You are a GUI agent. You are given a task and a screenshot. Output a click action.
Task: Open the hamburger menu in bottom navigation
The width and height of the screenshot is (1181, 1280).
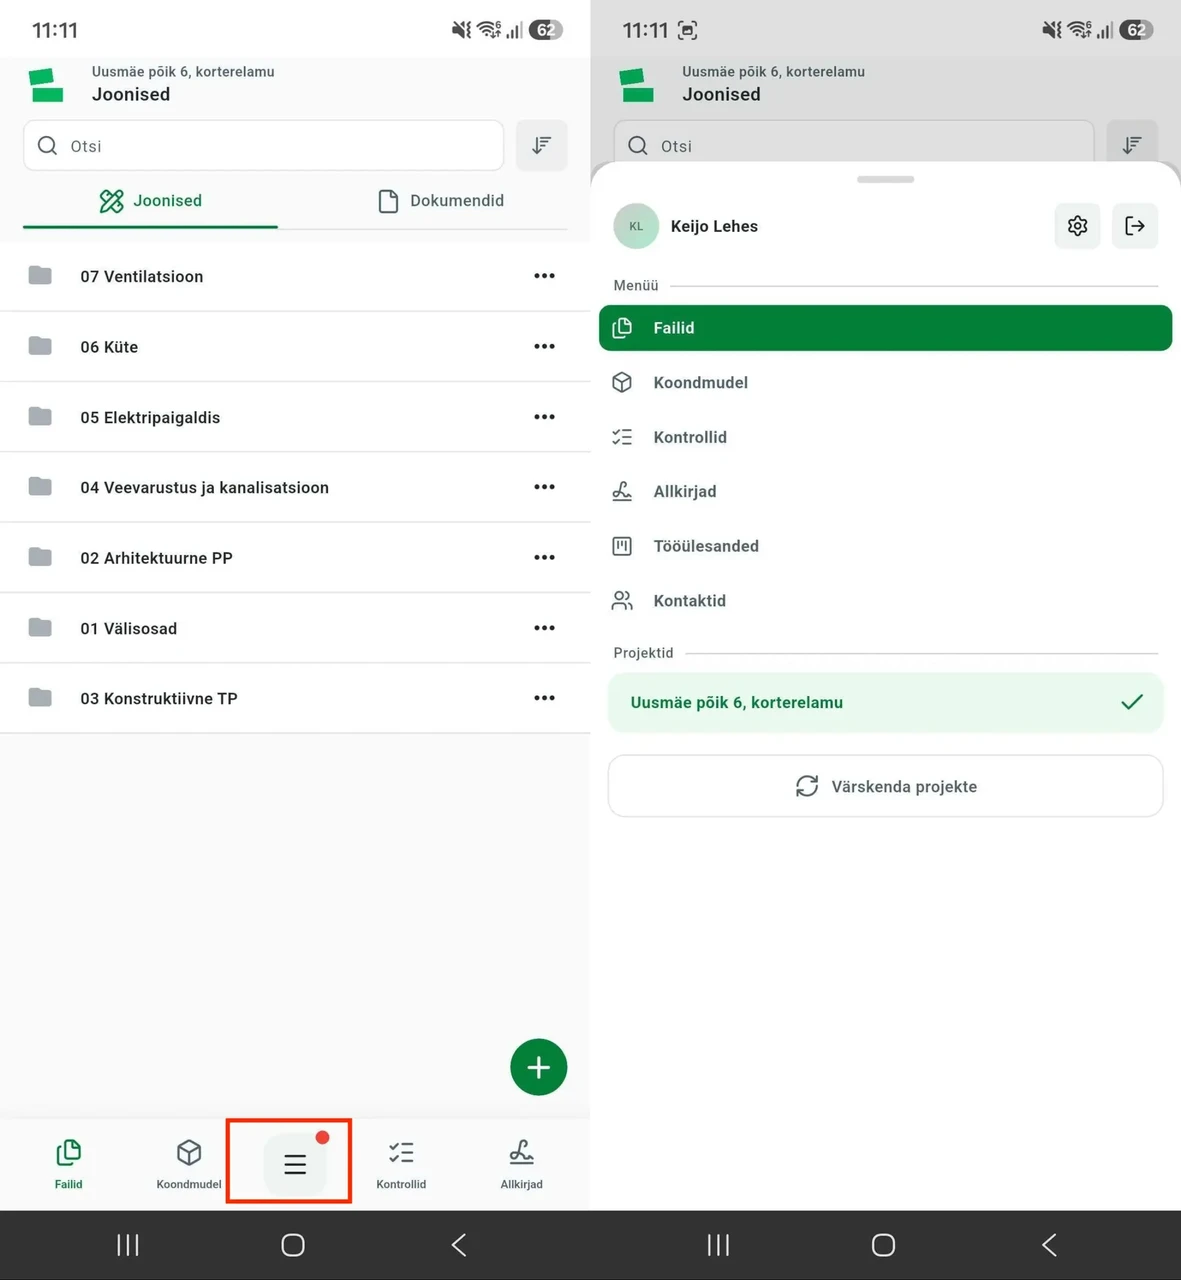(x=295, y=1163)
